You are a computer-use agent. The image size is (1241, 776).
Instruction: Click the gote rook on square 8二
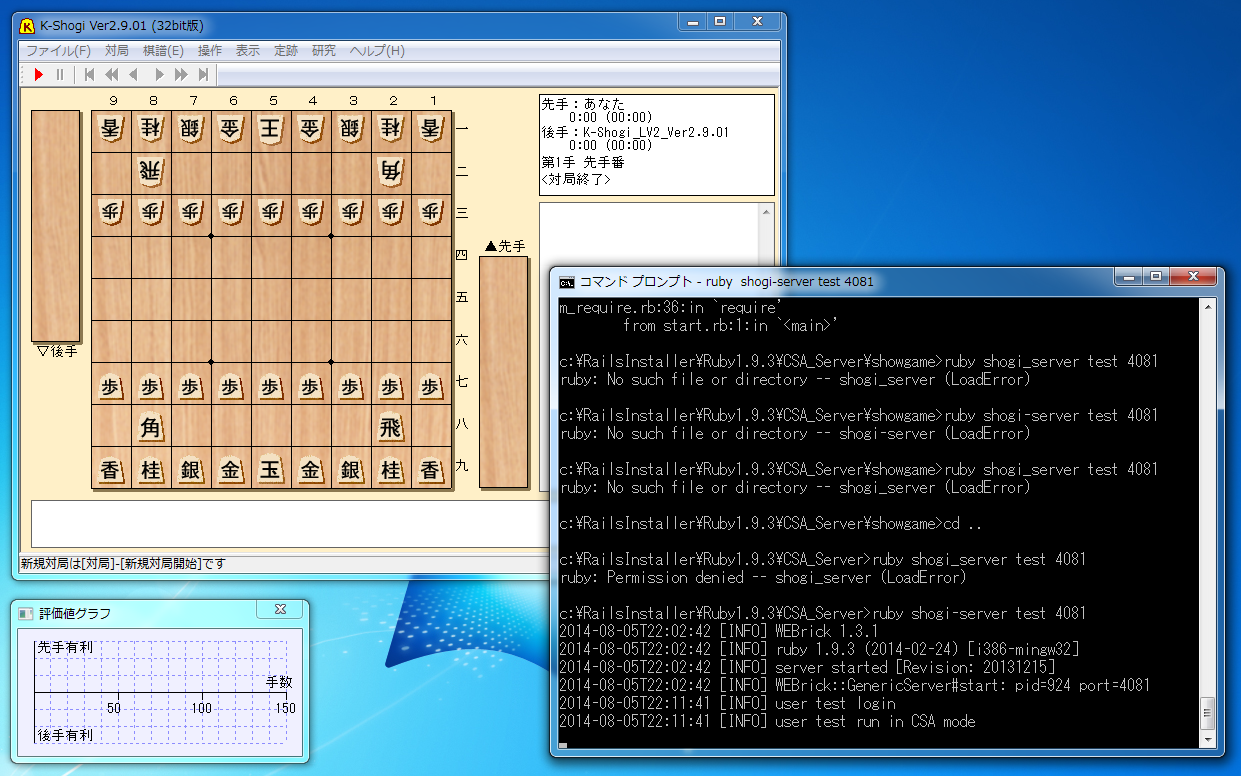(151, 173)
